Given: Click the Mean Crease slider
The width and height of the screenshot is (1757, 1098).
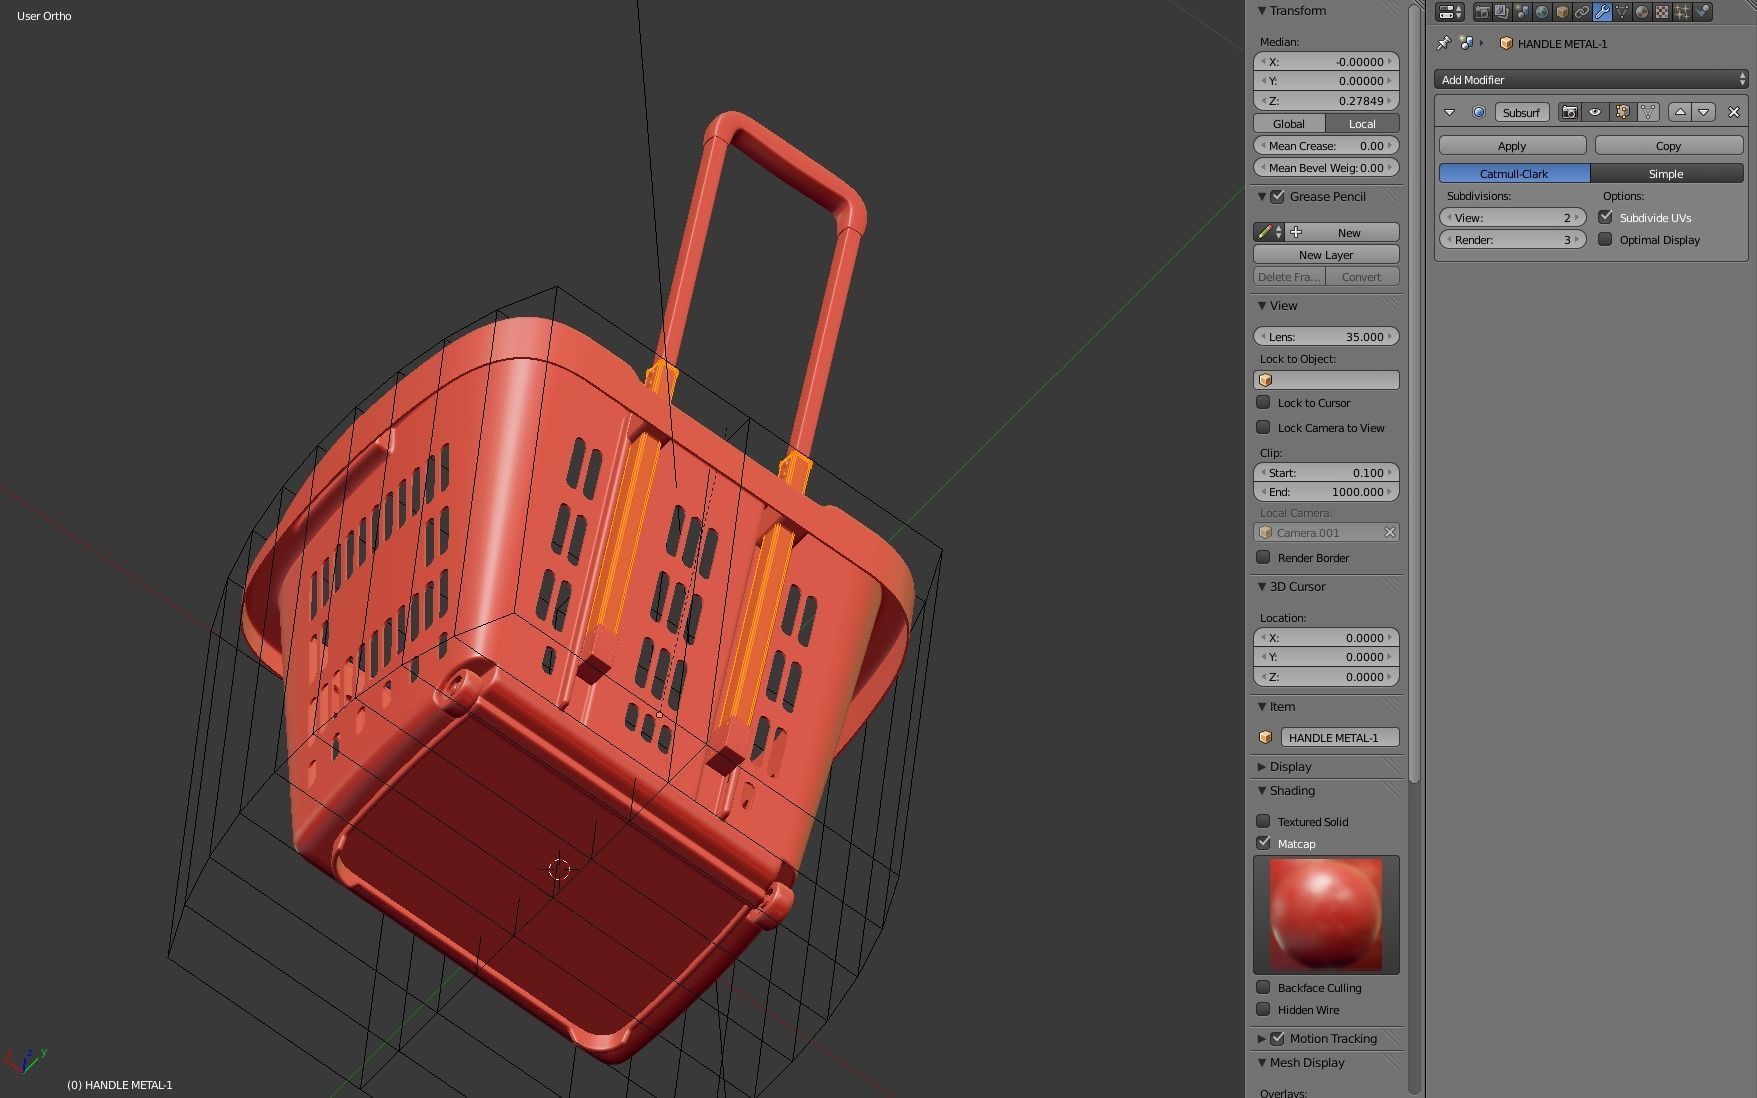Looking at the screenshot, I should pyautogui.click(x=1326, y=146).
